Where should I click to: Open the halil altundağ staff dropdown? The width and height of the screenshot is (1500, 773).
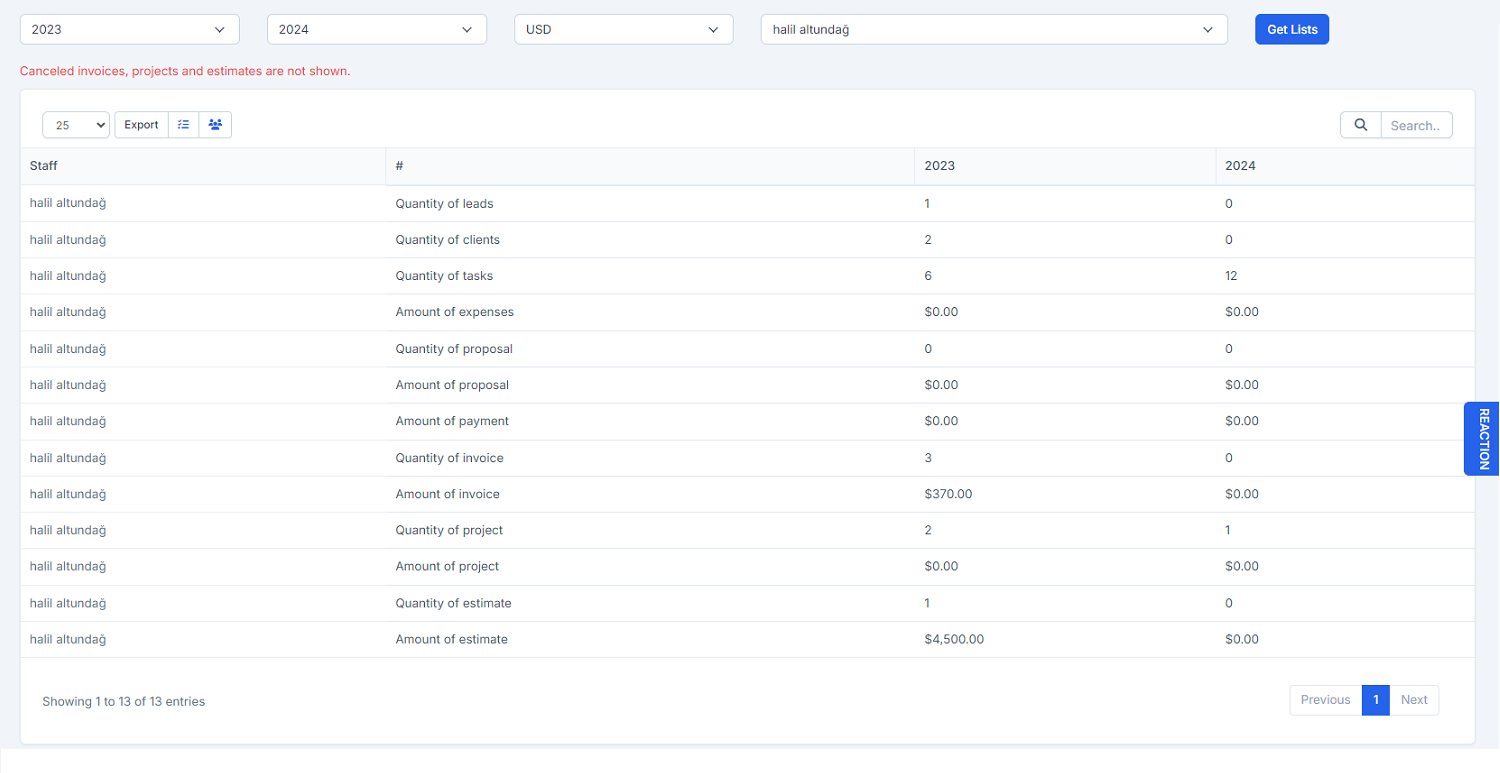pos(994,29)
